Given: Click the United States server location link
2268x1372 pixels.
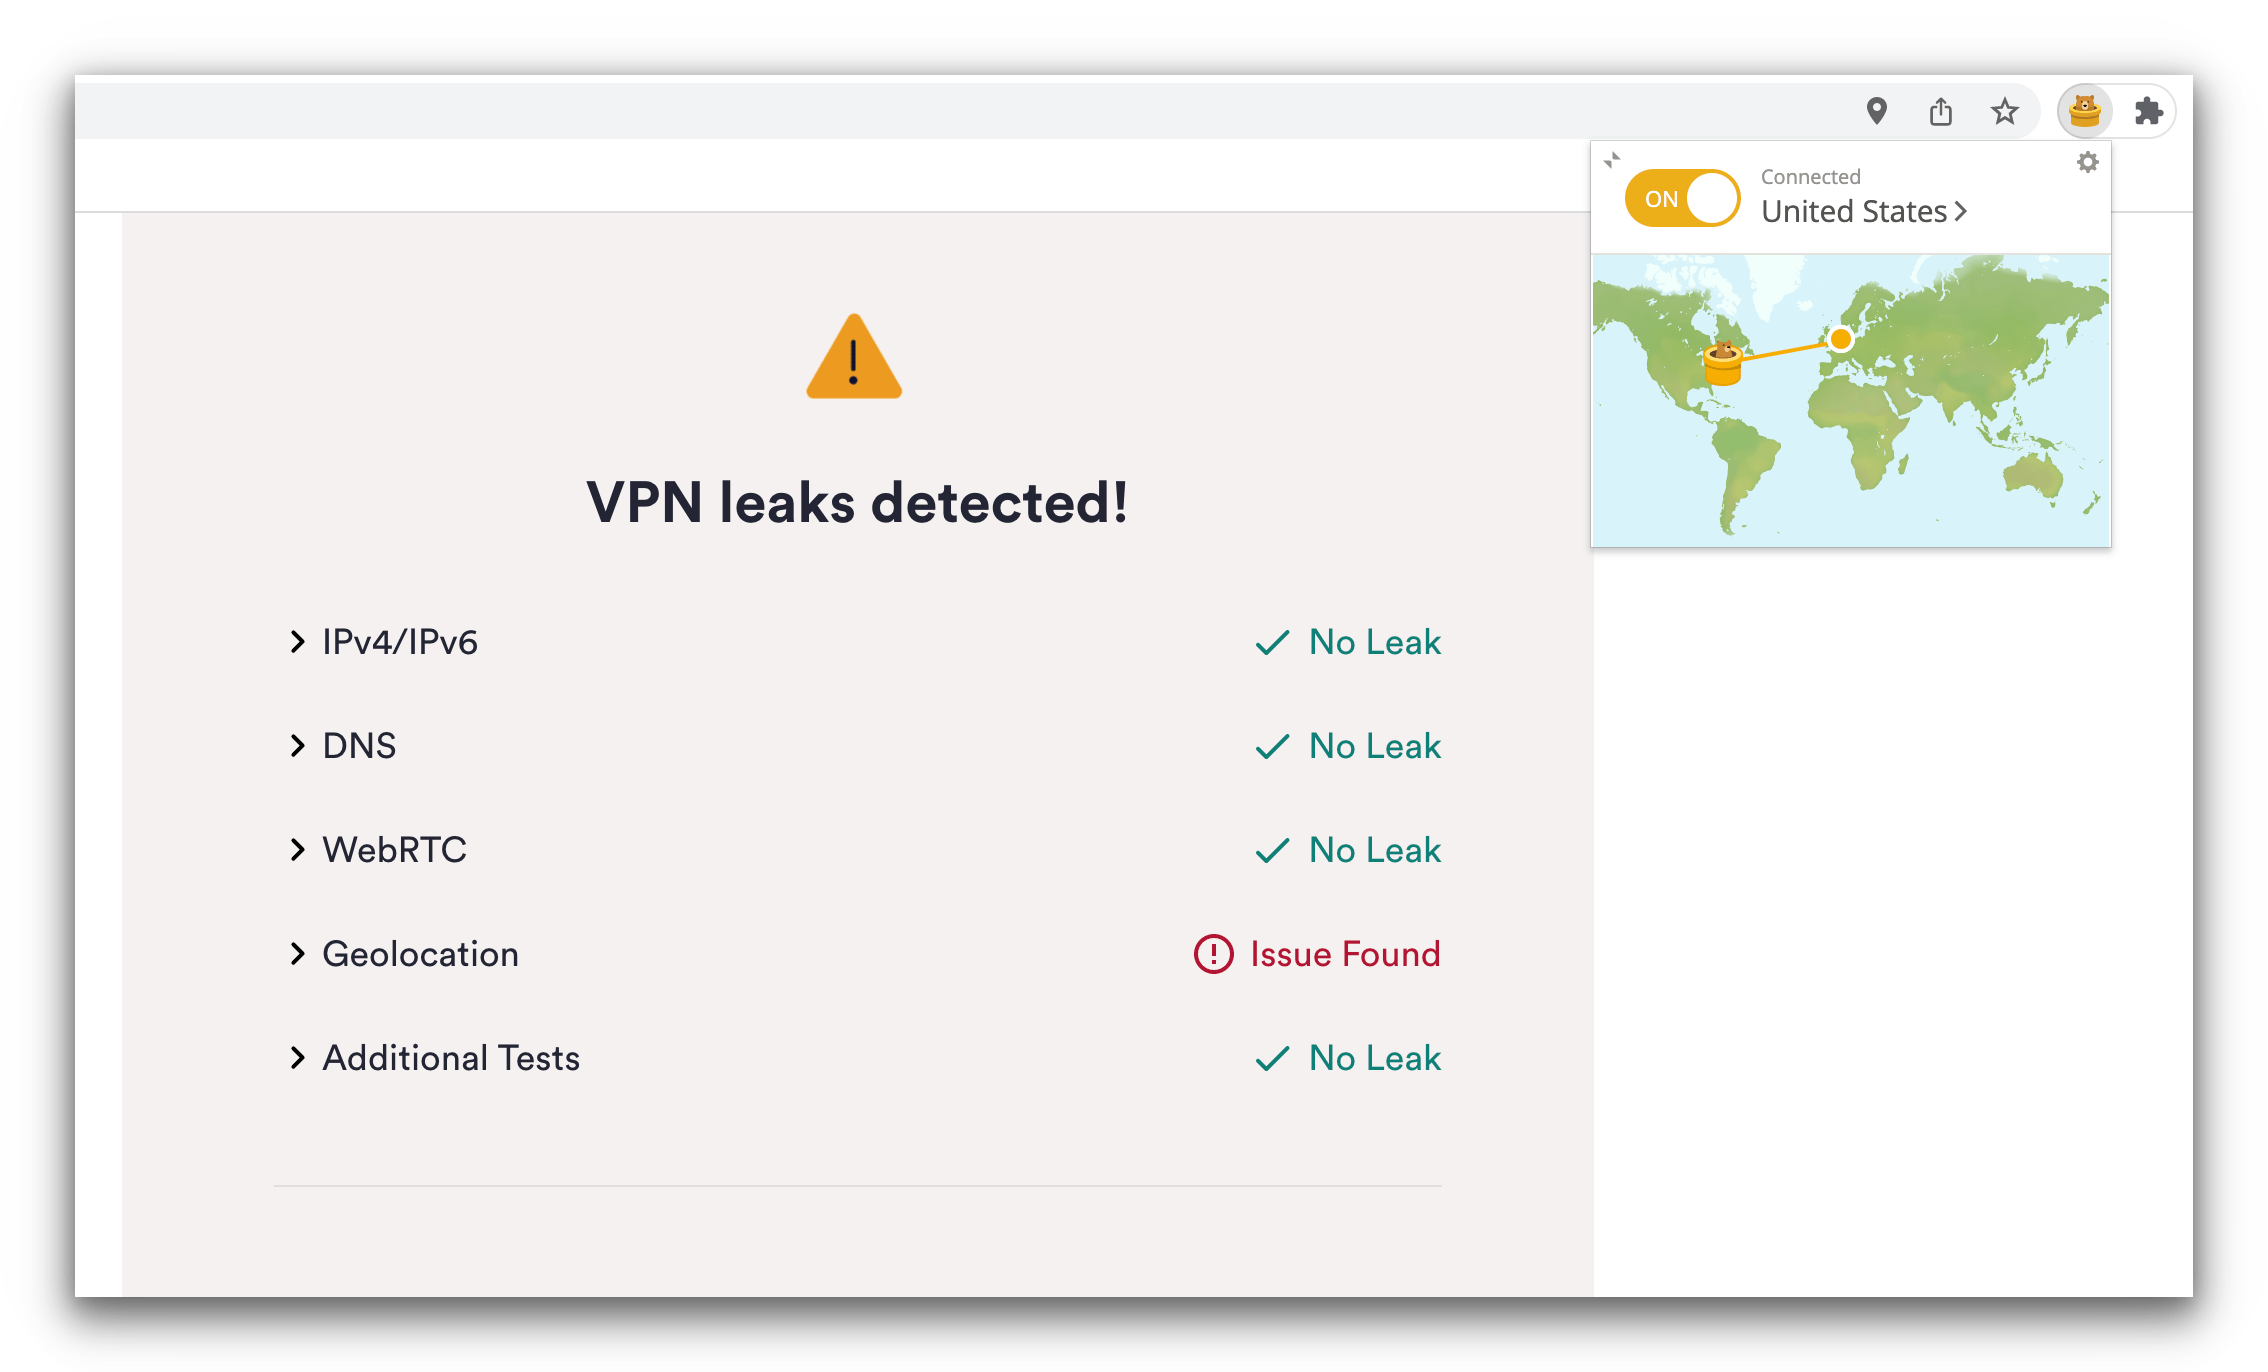Looking at the screenshot, I should click(x=1866, y=209).
